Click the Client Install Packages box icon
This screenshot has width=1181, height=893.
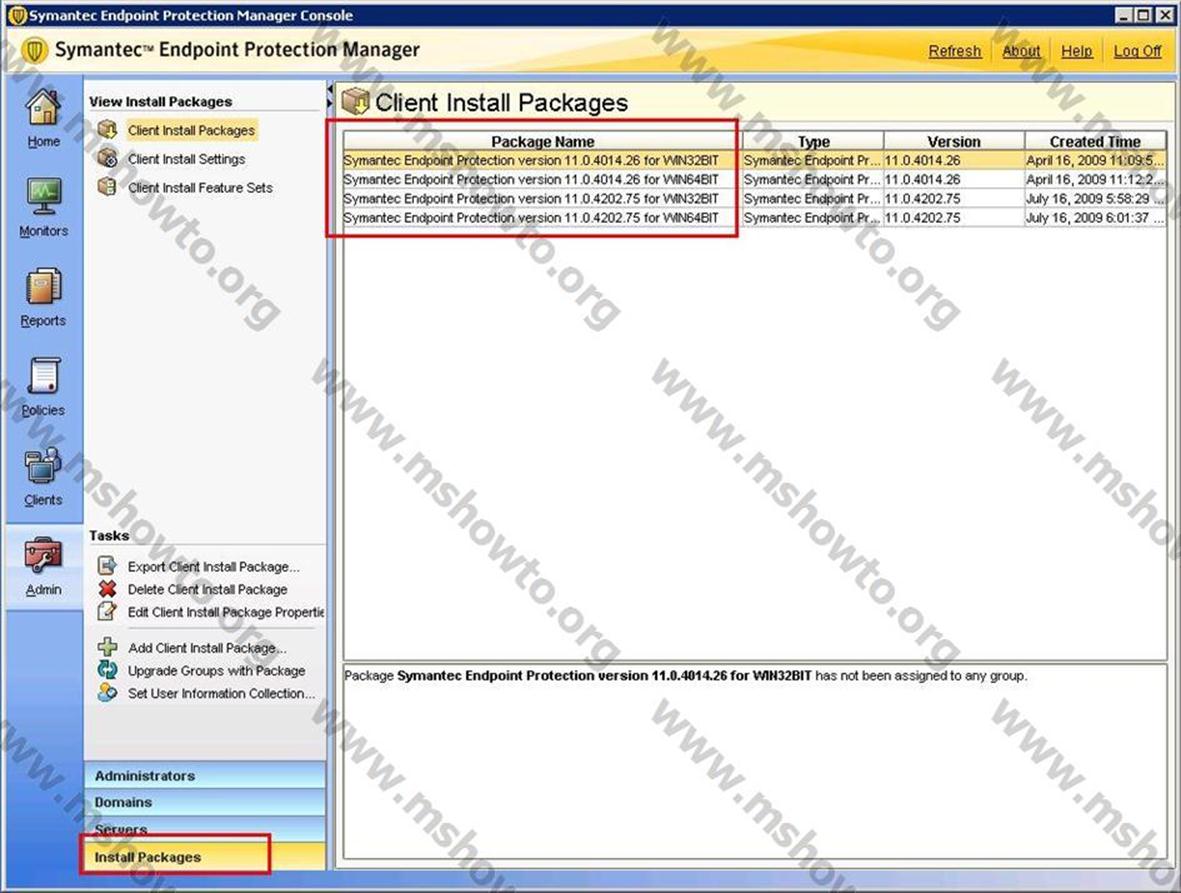108,130
